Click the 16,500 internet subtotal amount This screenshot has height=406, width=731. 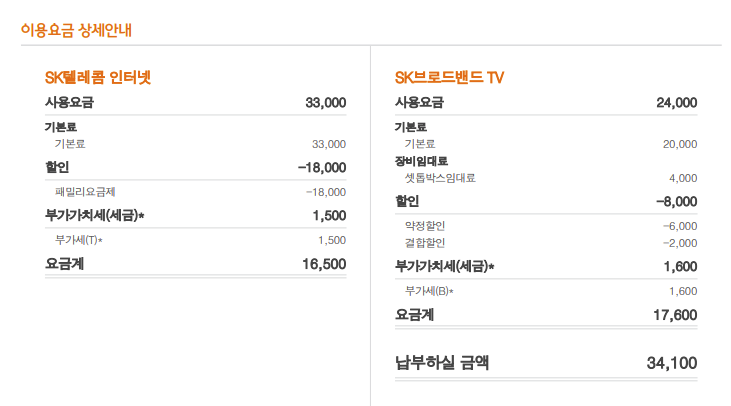coord(324,265)
